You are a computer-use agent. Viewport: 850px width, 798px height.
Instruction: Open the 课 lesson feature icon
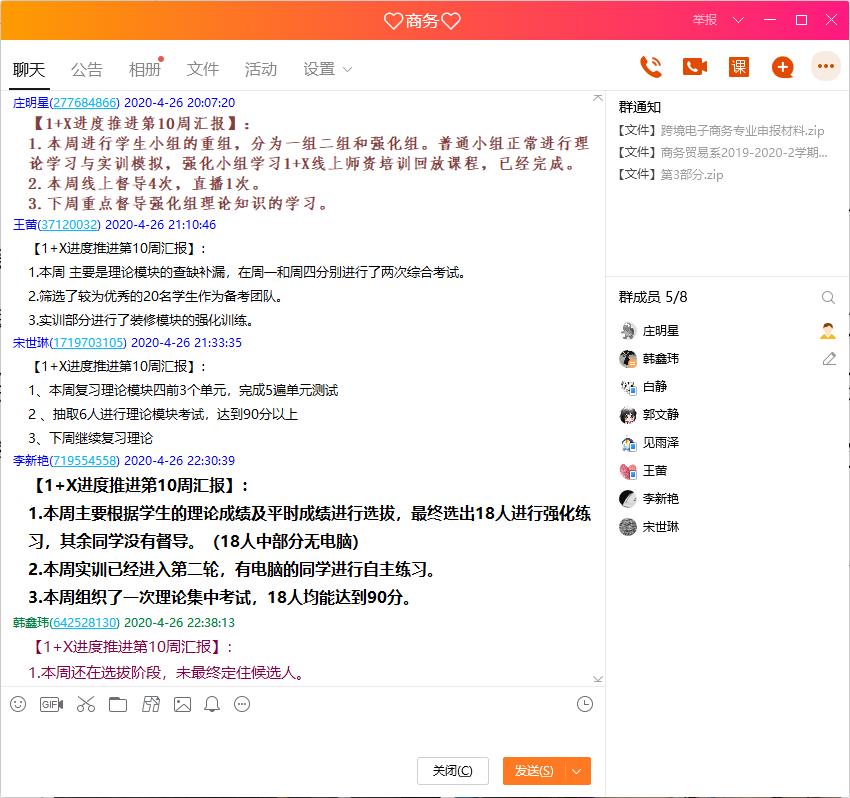click(737, 66)
